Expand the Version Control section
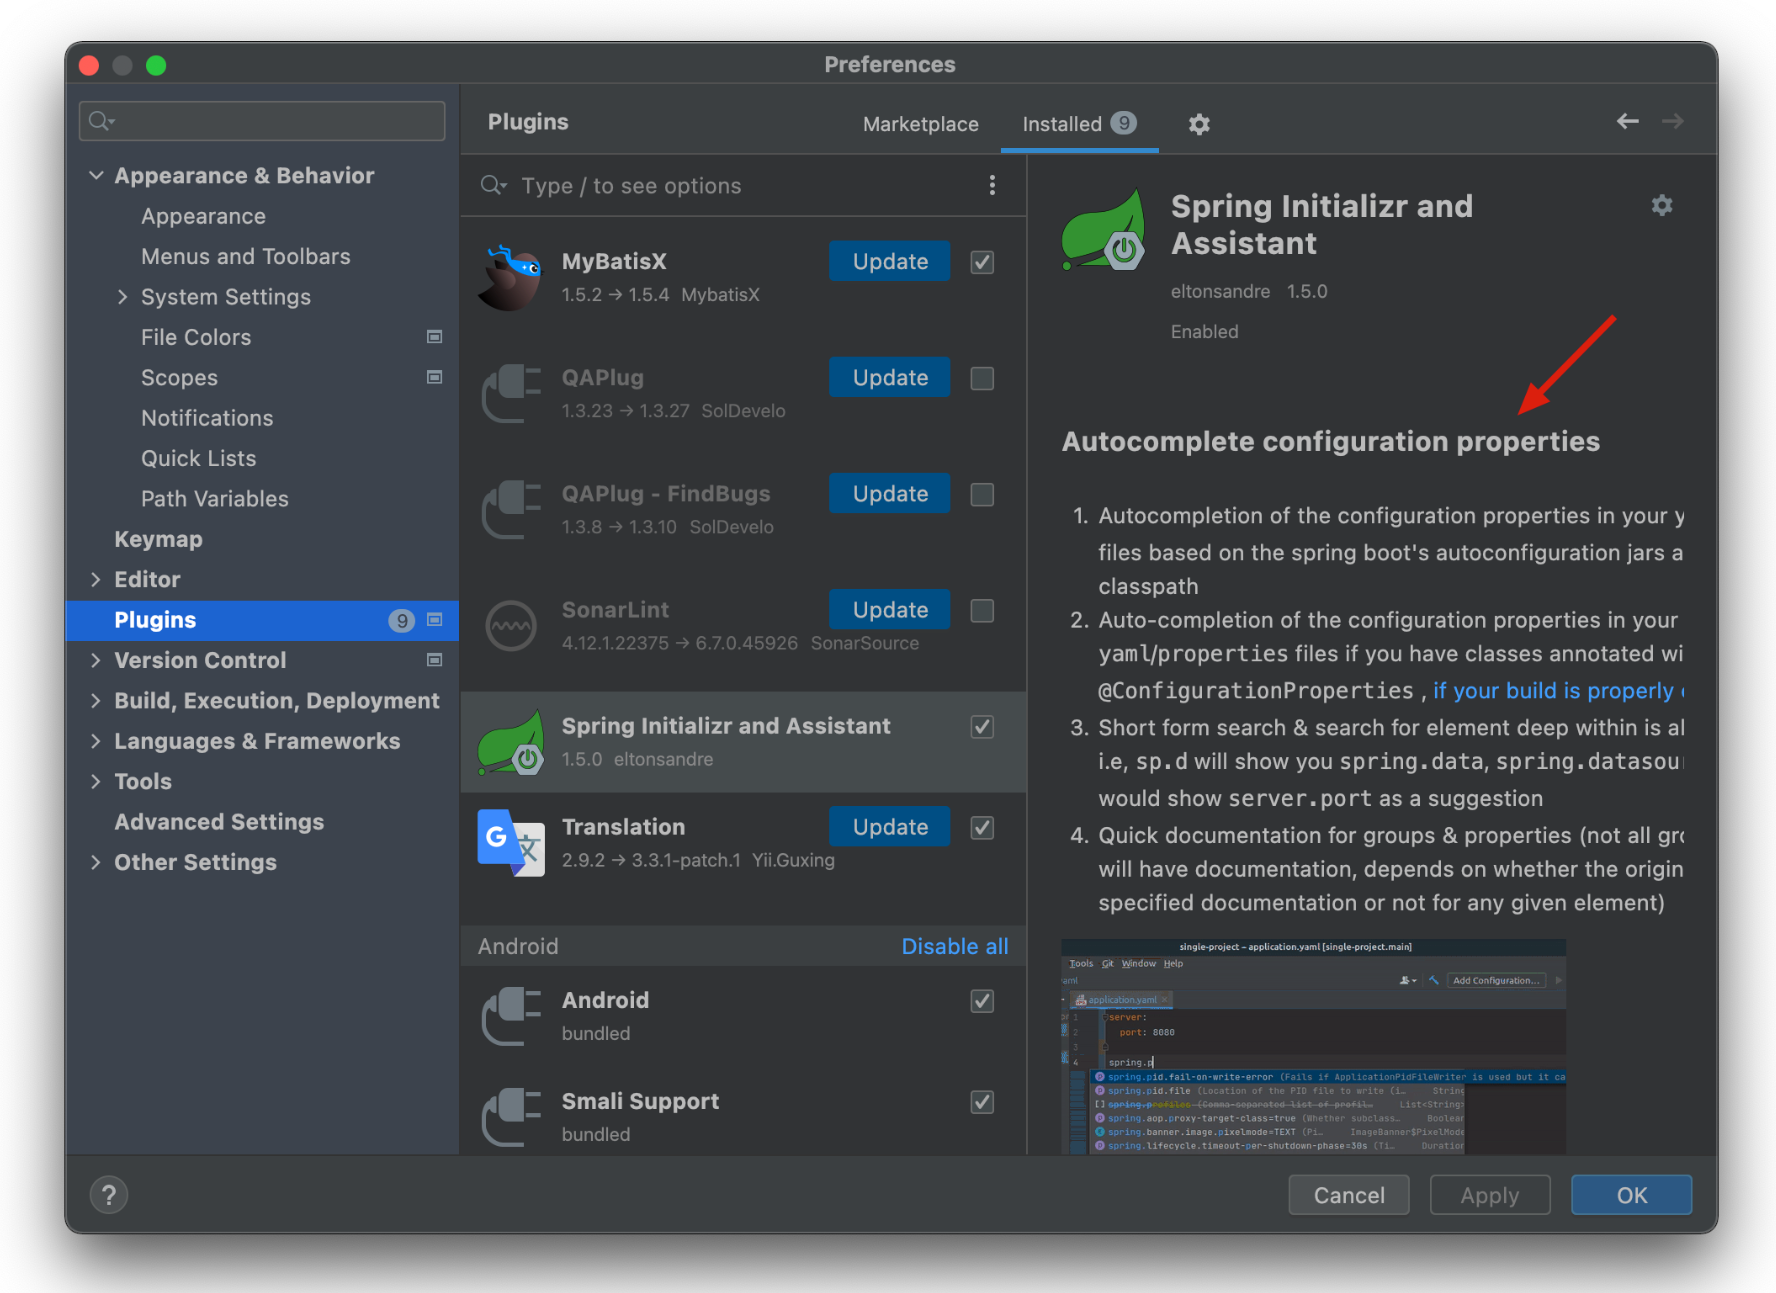This screenshot has height=1293, width=1776. click(96, 660)
